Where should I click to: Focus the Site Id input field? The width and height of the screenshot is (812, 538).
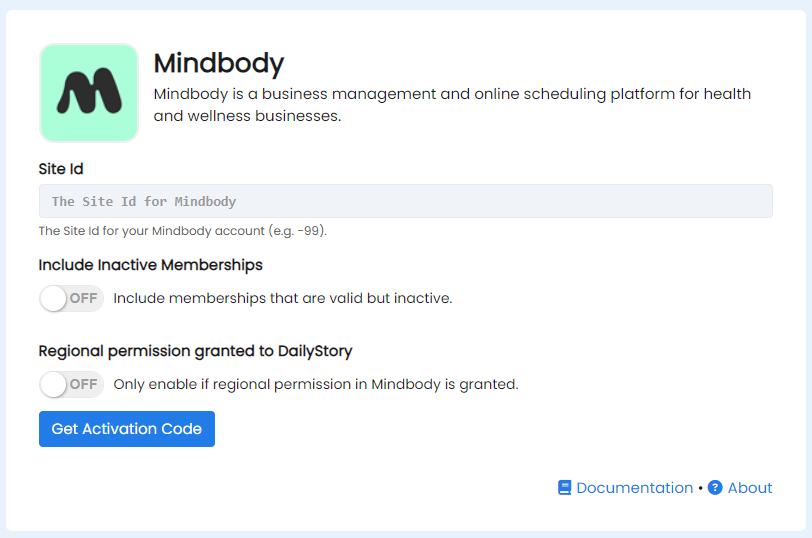(x=405, y=201)
